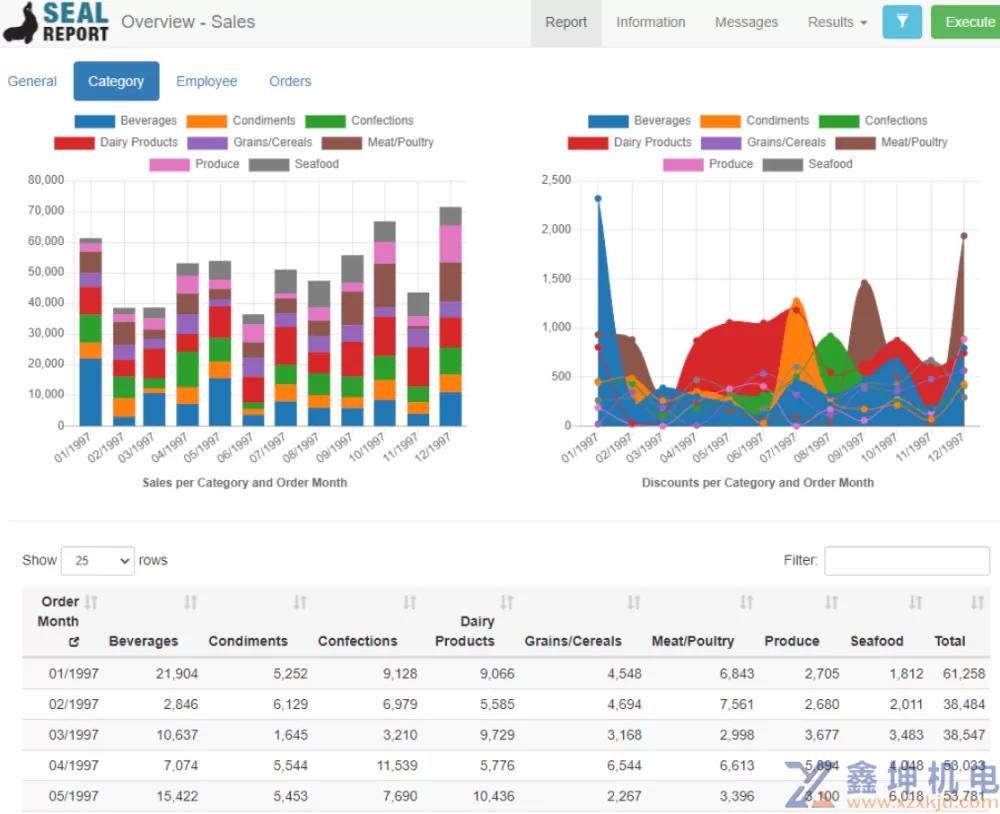Toggle Produce in discounts chart legend
The image size is (1000, 814).
709,164
